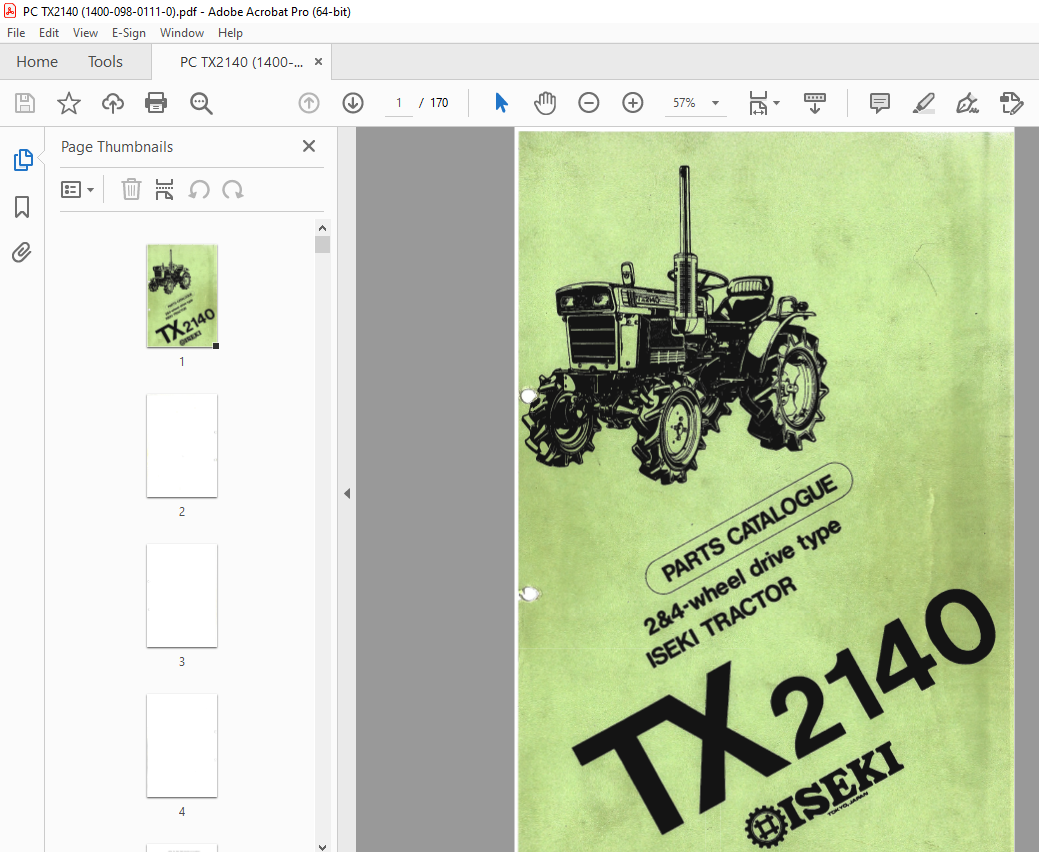Open Page Thumbnails pane icon in sidebar
The width and height of the screenshot is (1039, 852).
pyautogui.click(x=23, y=160)
